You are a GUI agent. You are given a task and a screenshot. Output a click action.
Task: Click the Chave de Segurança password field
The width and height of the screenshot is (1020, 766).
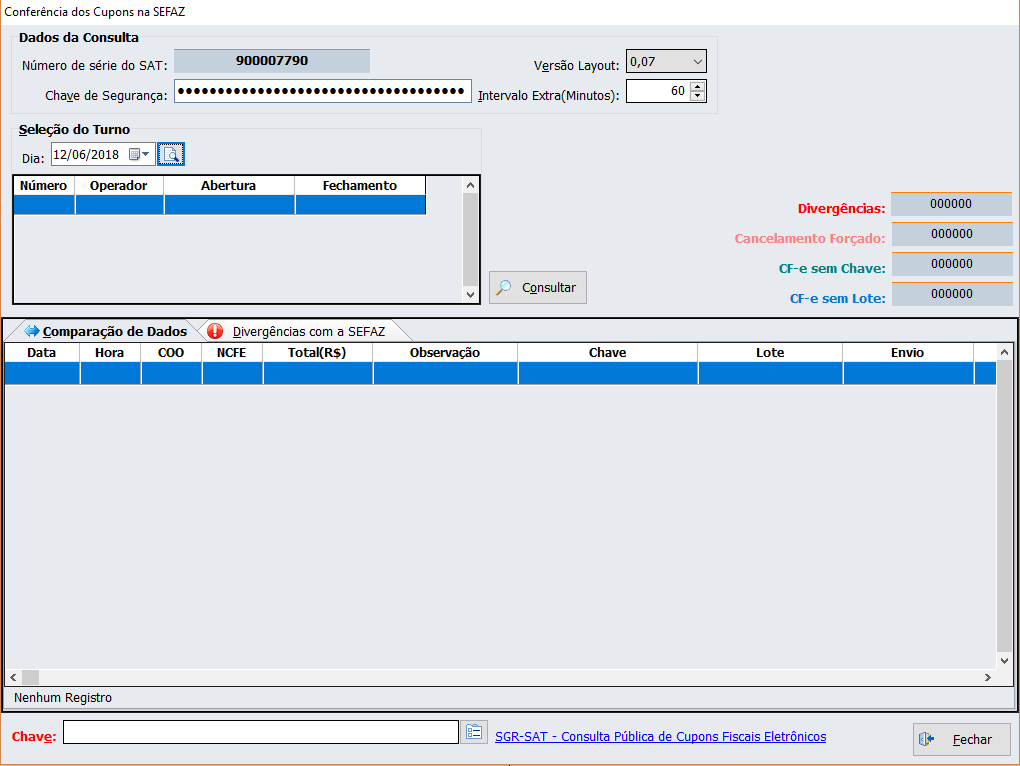pyautogui.click(x=322, y=92)
